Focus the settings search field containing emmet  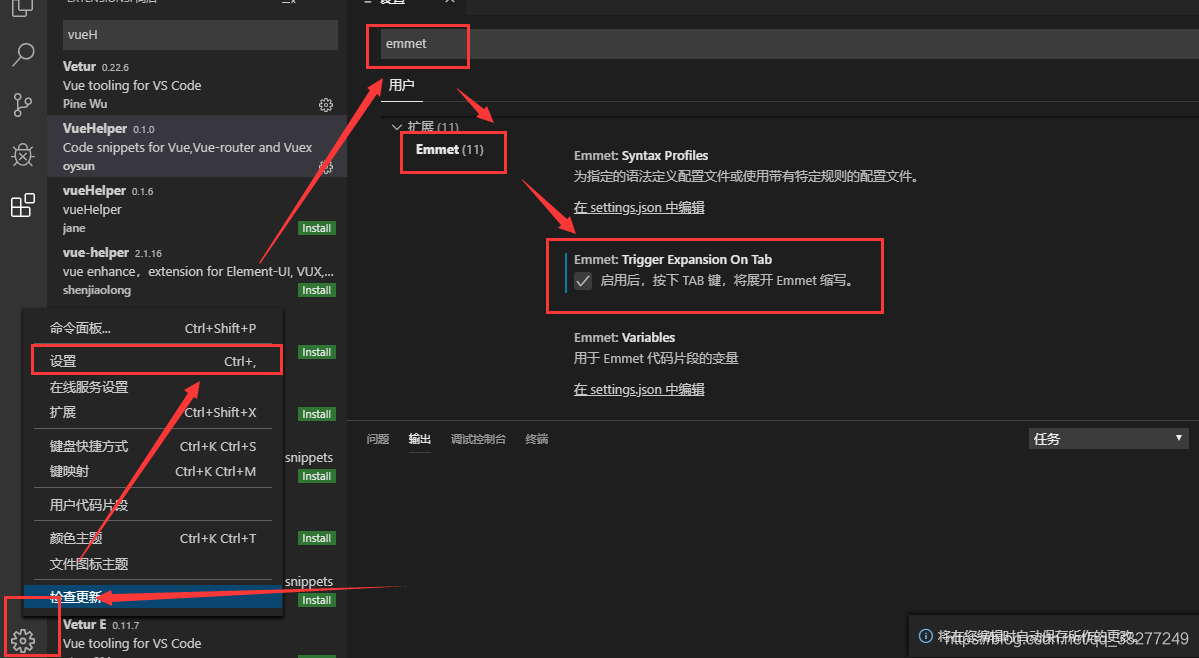coord(788,44)
